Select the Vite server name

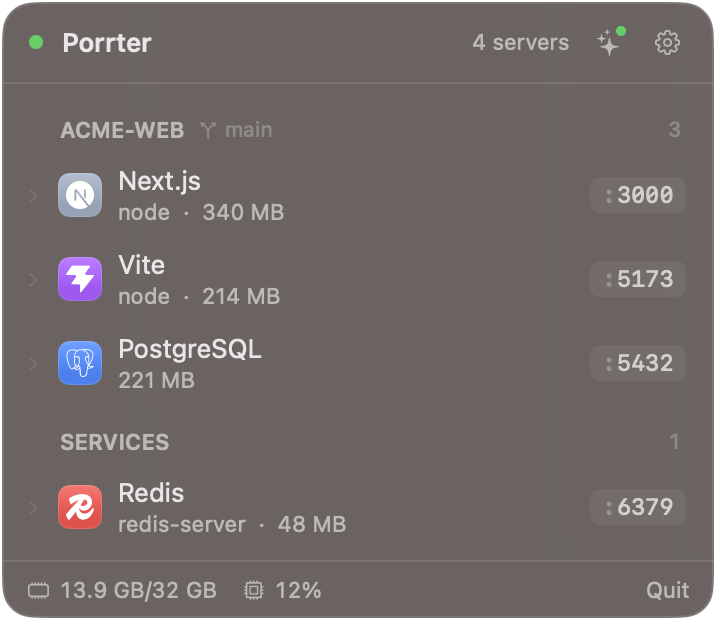(142, 265)
